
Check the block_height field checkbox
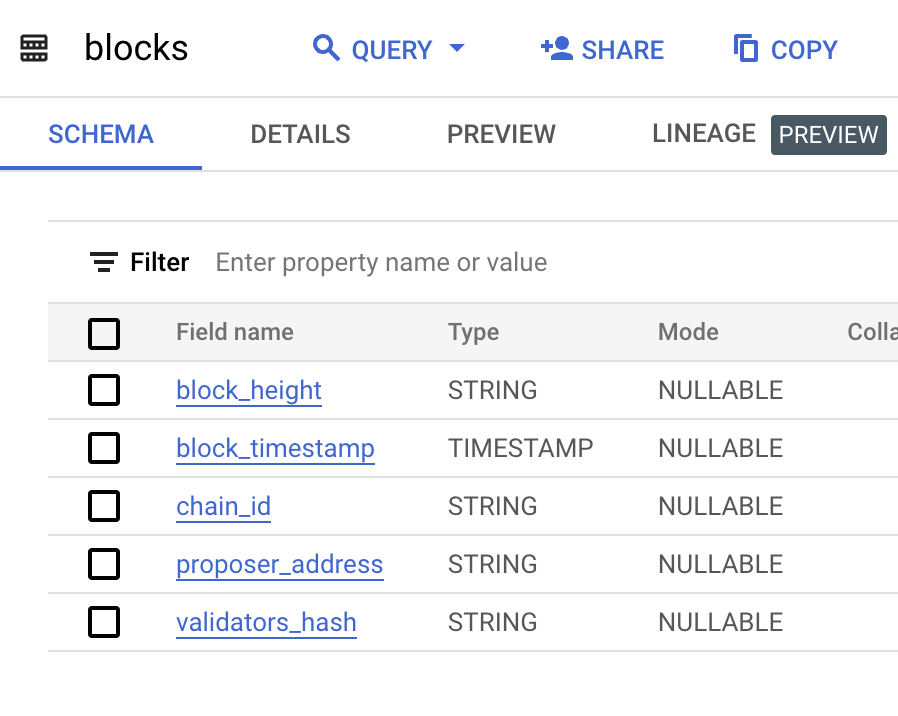tap(104, 390)
